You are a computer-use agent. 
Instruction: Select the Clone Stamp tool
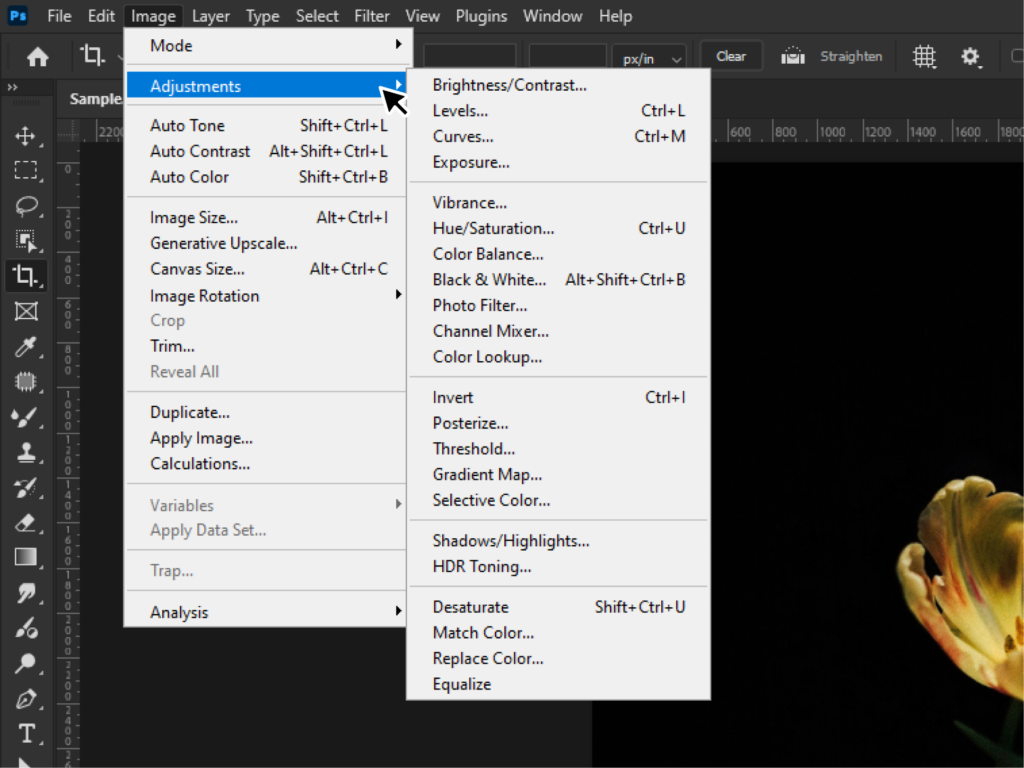coord(27,453)
